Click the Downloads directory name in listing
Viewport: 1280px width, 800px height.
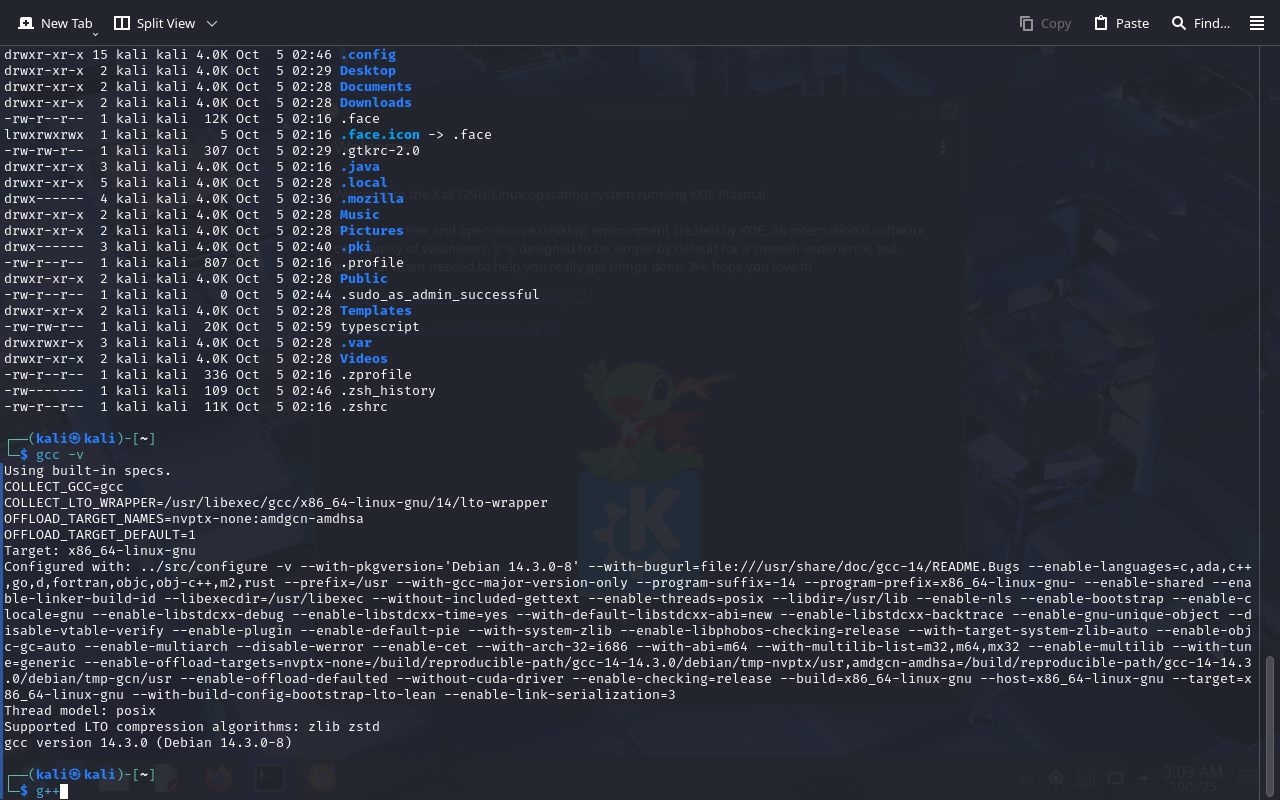375,103
